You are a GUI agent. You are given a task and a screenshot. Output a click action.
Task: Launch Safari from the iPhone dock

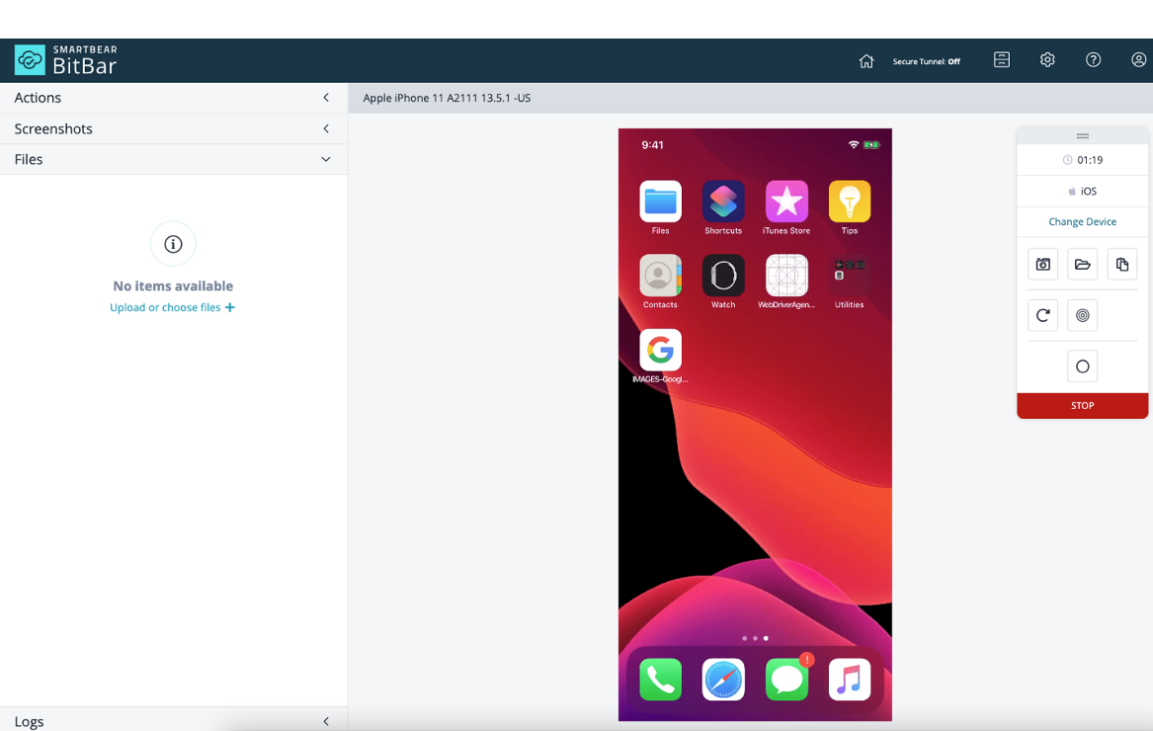coord(723,679)
